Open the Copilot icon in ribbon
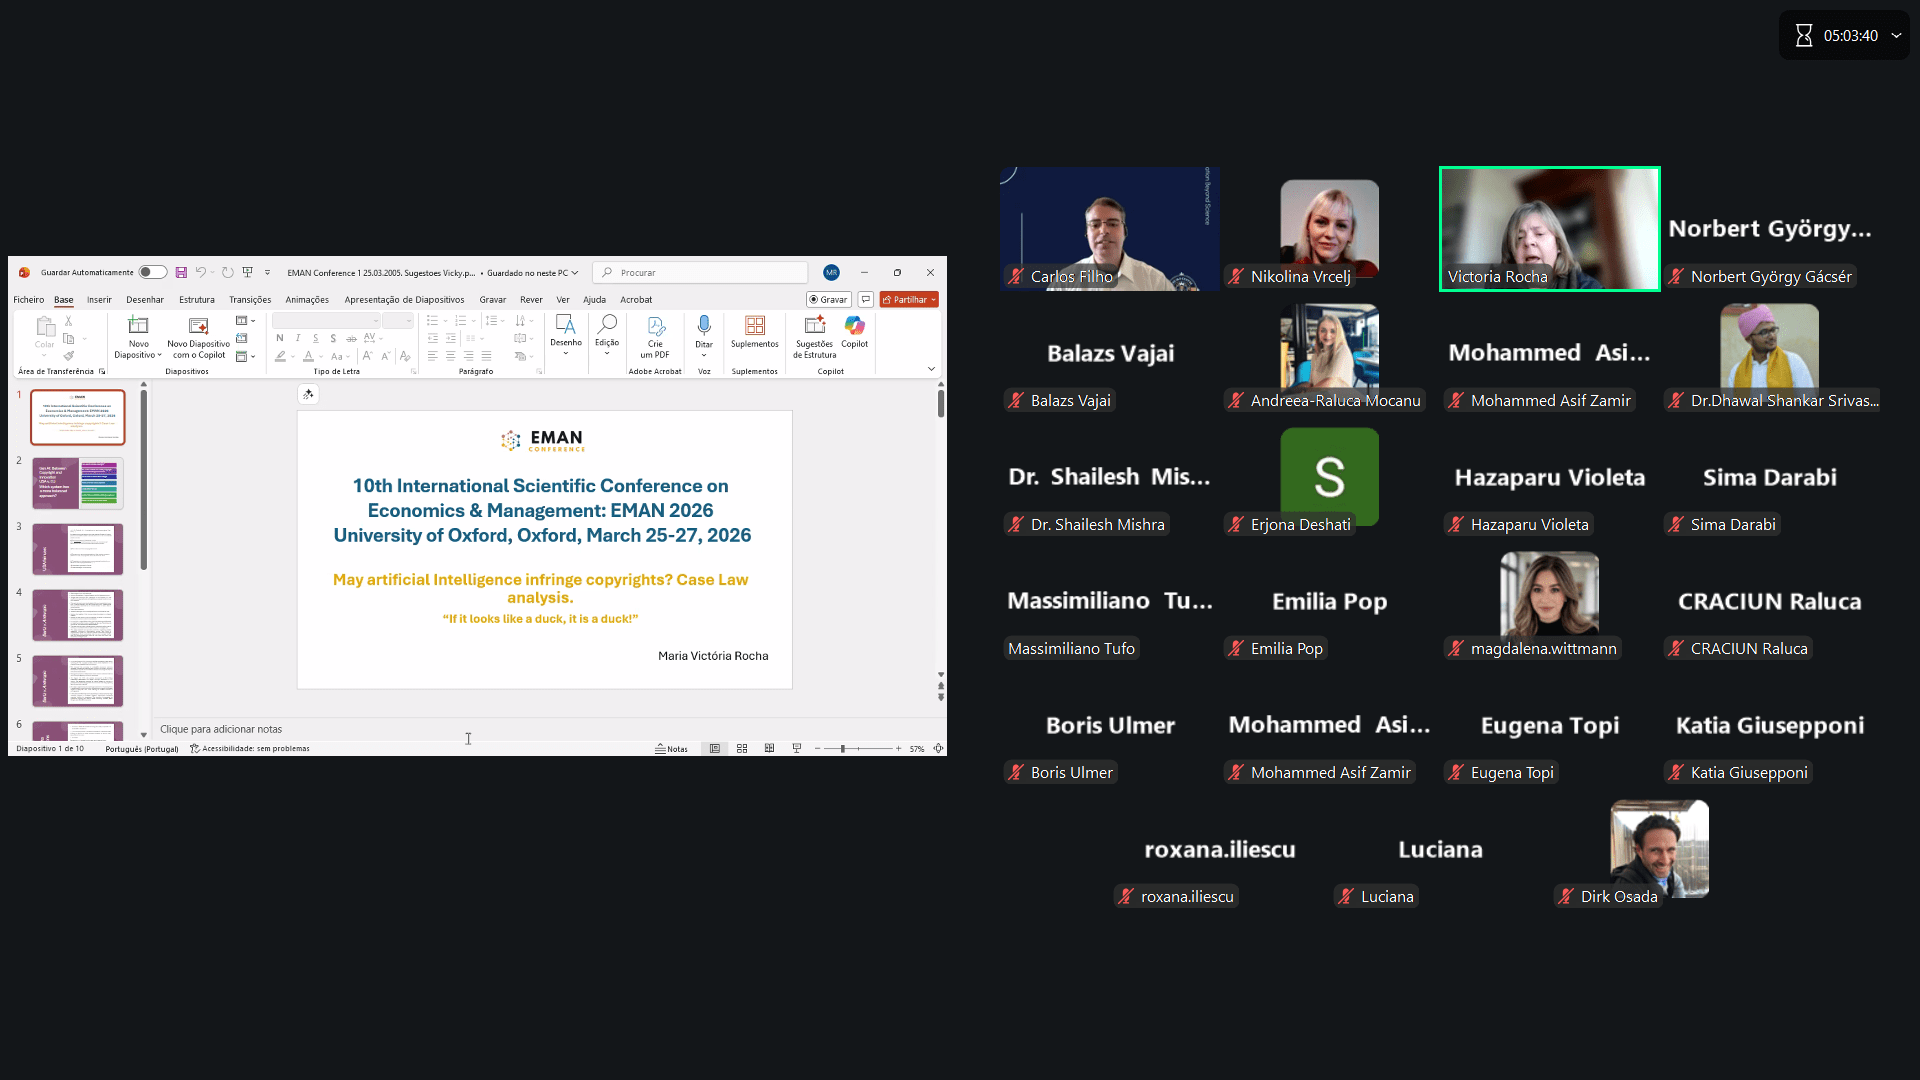This screenshot has width=1920, height=1080. (854, 326)
